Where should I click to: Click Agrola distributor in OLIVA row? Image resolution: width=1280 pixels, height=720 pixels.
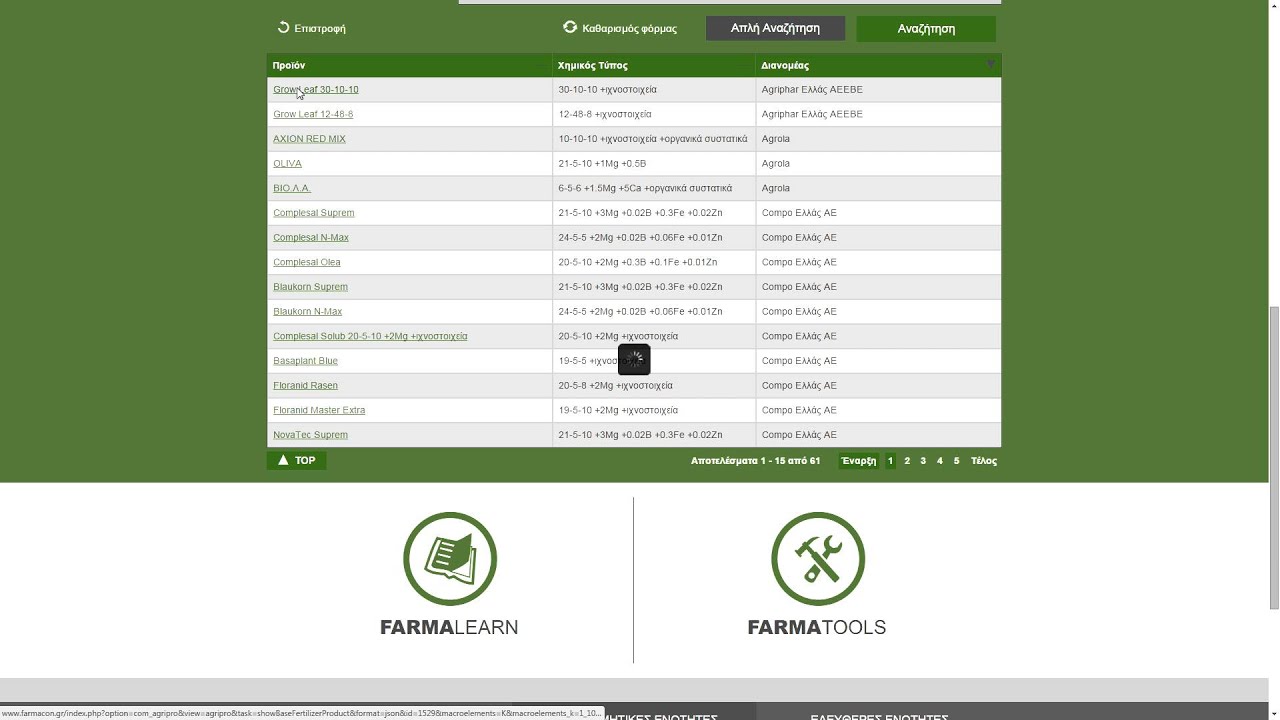coord(776,164)
